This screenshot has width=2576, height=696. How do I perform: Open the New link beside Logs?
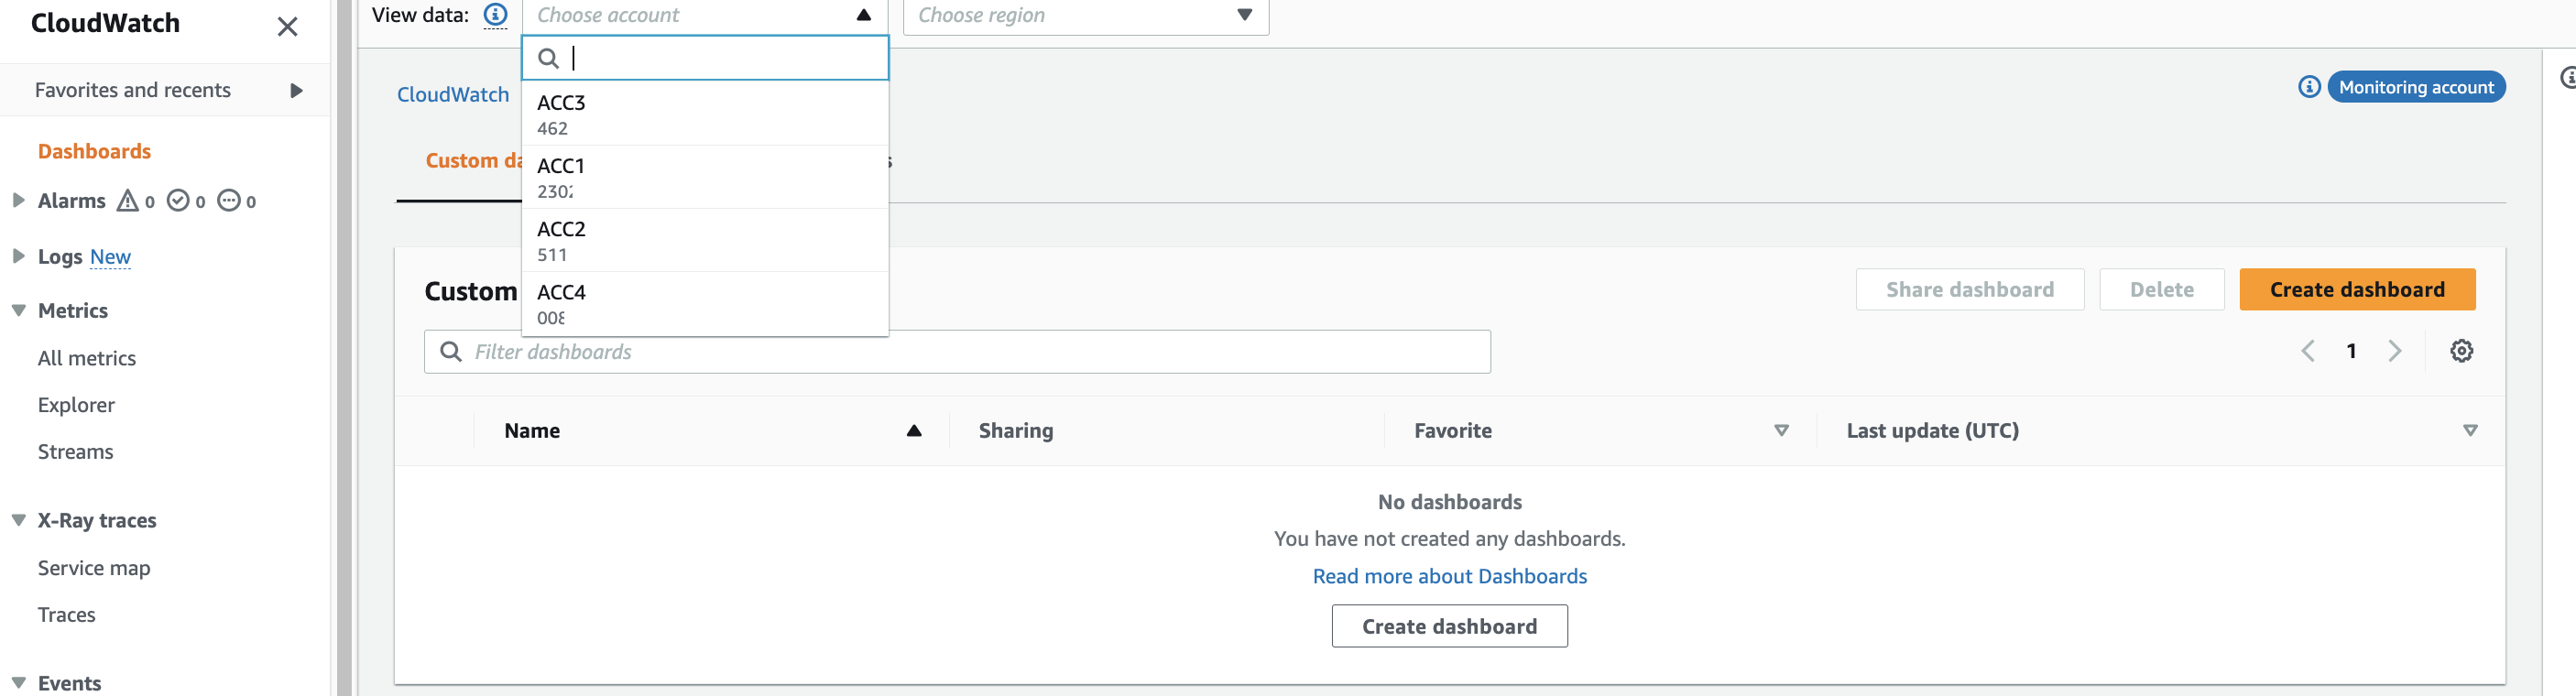110,257
